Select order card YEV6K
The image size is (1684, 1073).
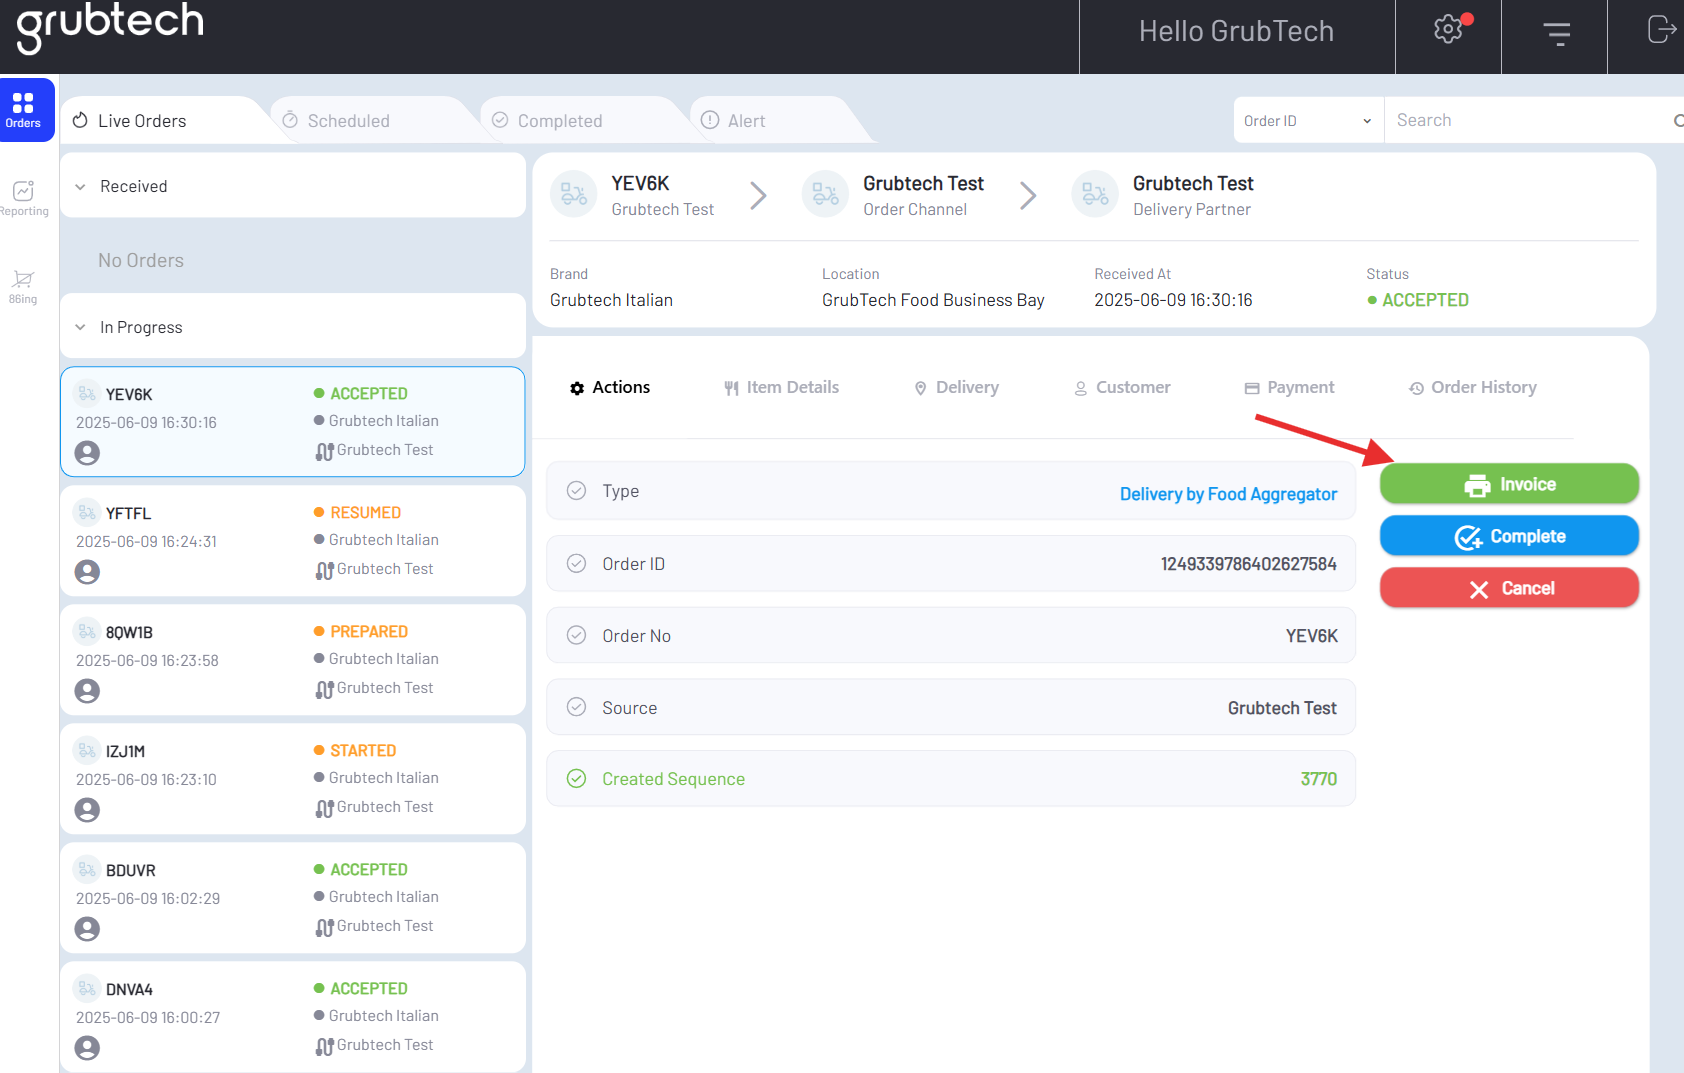tap(293, 422)
